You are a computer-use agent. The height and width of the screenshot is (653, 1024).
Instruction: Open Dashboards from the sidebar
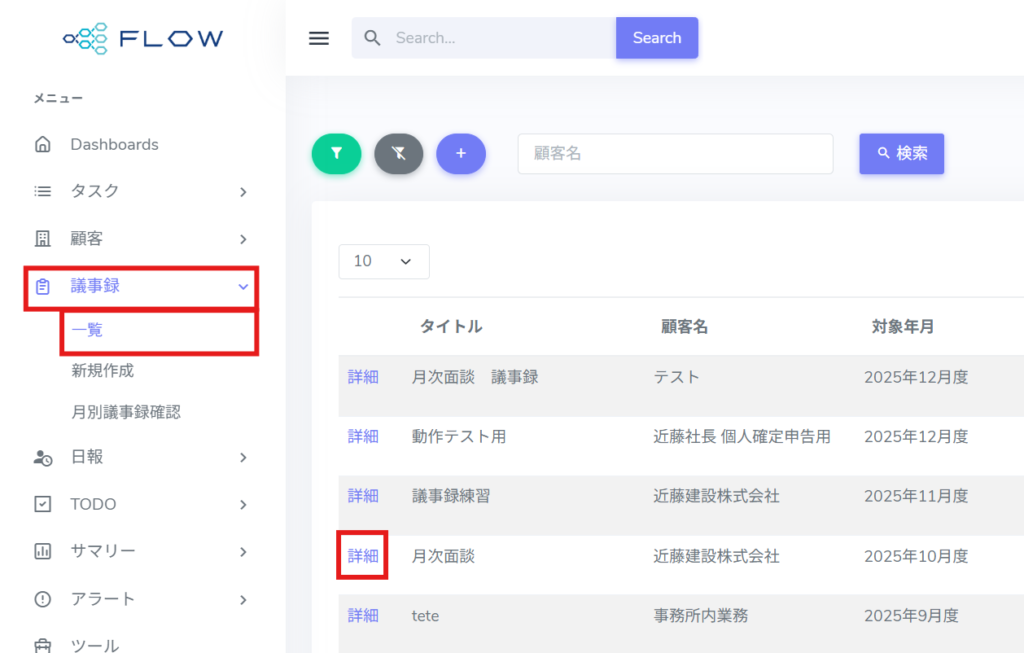114,144
